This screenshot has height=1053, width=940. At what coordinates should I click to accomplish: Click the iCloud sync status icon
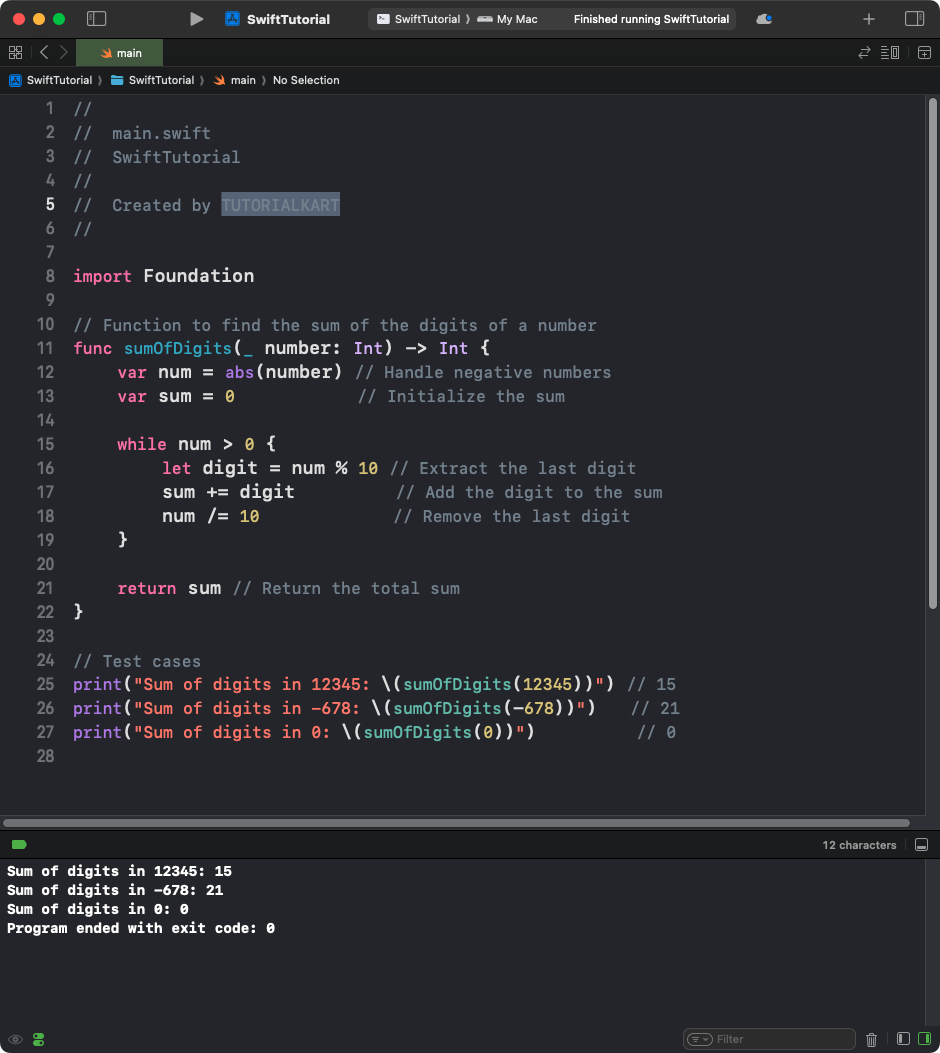pyautogui.click(x=763, y=18)
